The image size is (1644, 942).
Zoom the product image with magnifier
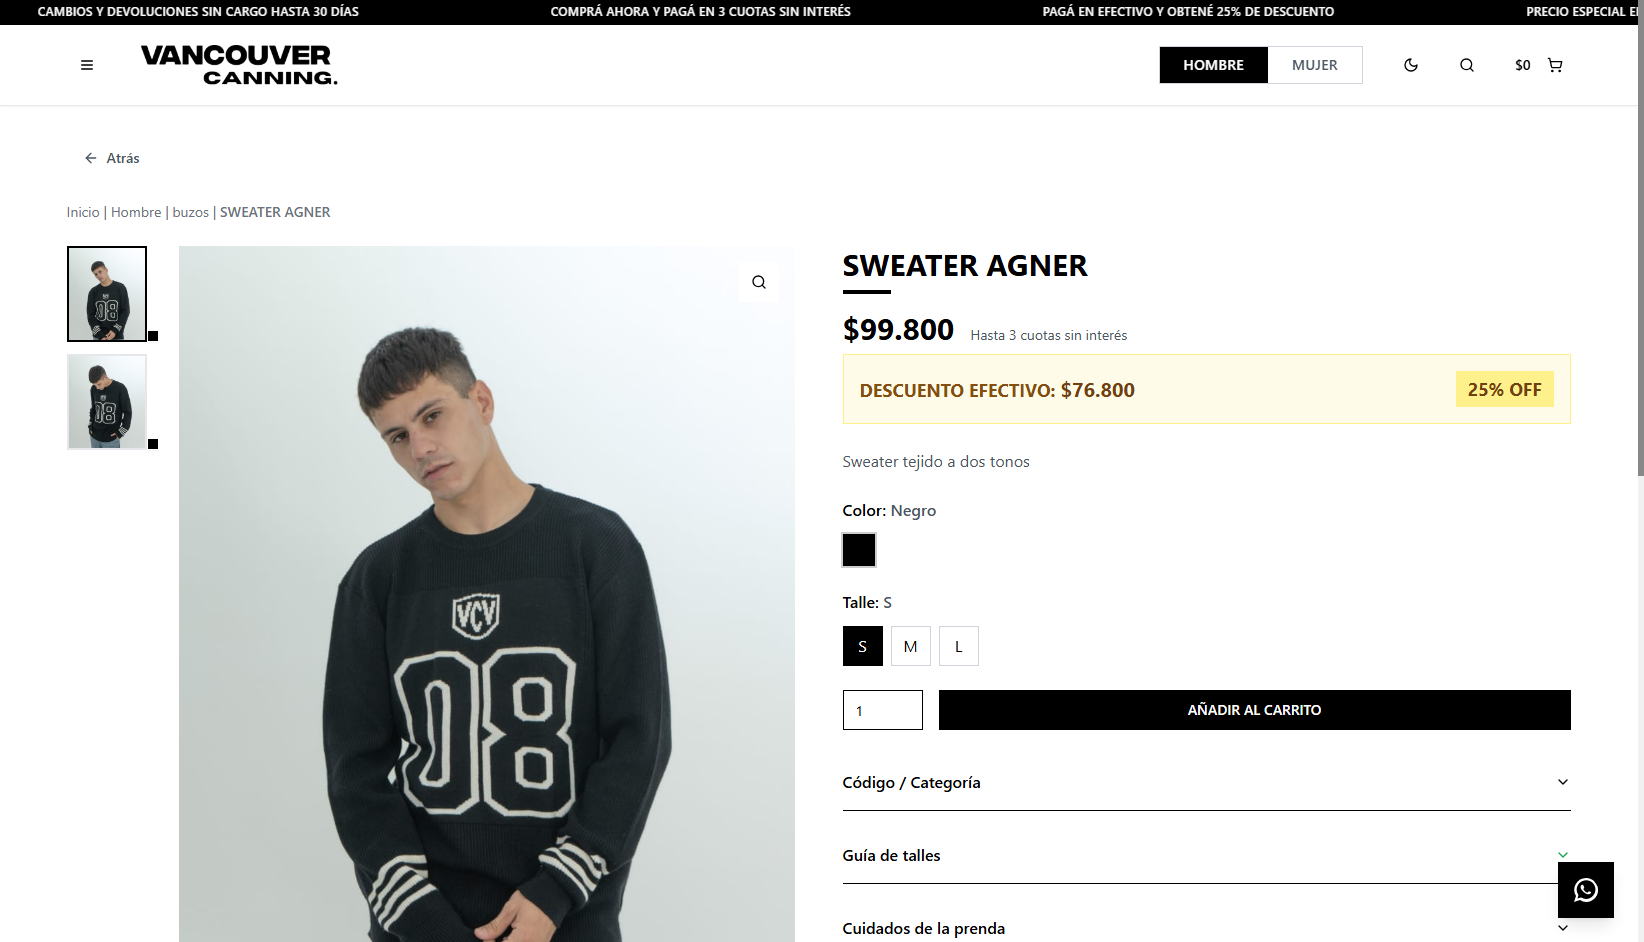click(759, 282)
